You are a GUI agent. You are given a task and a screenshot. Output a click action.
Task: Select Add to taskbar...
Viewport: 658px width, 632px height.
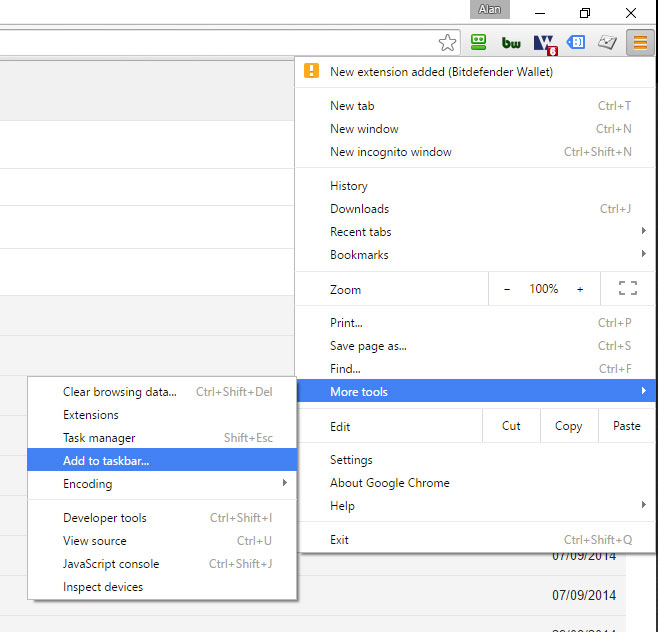162,460
